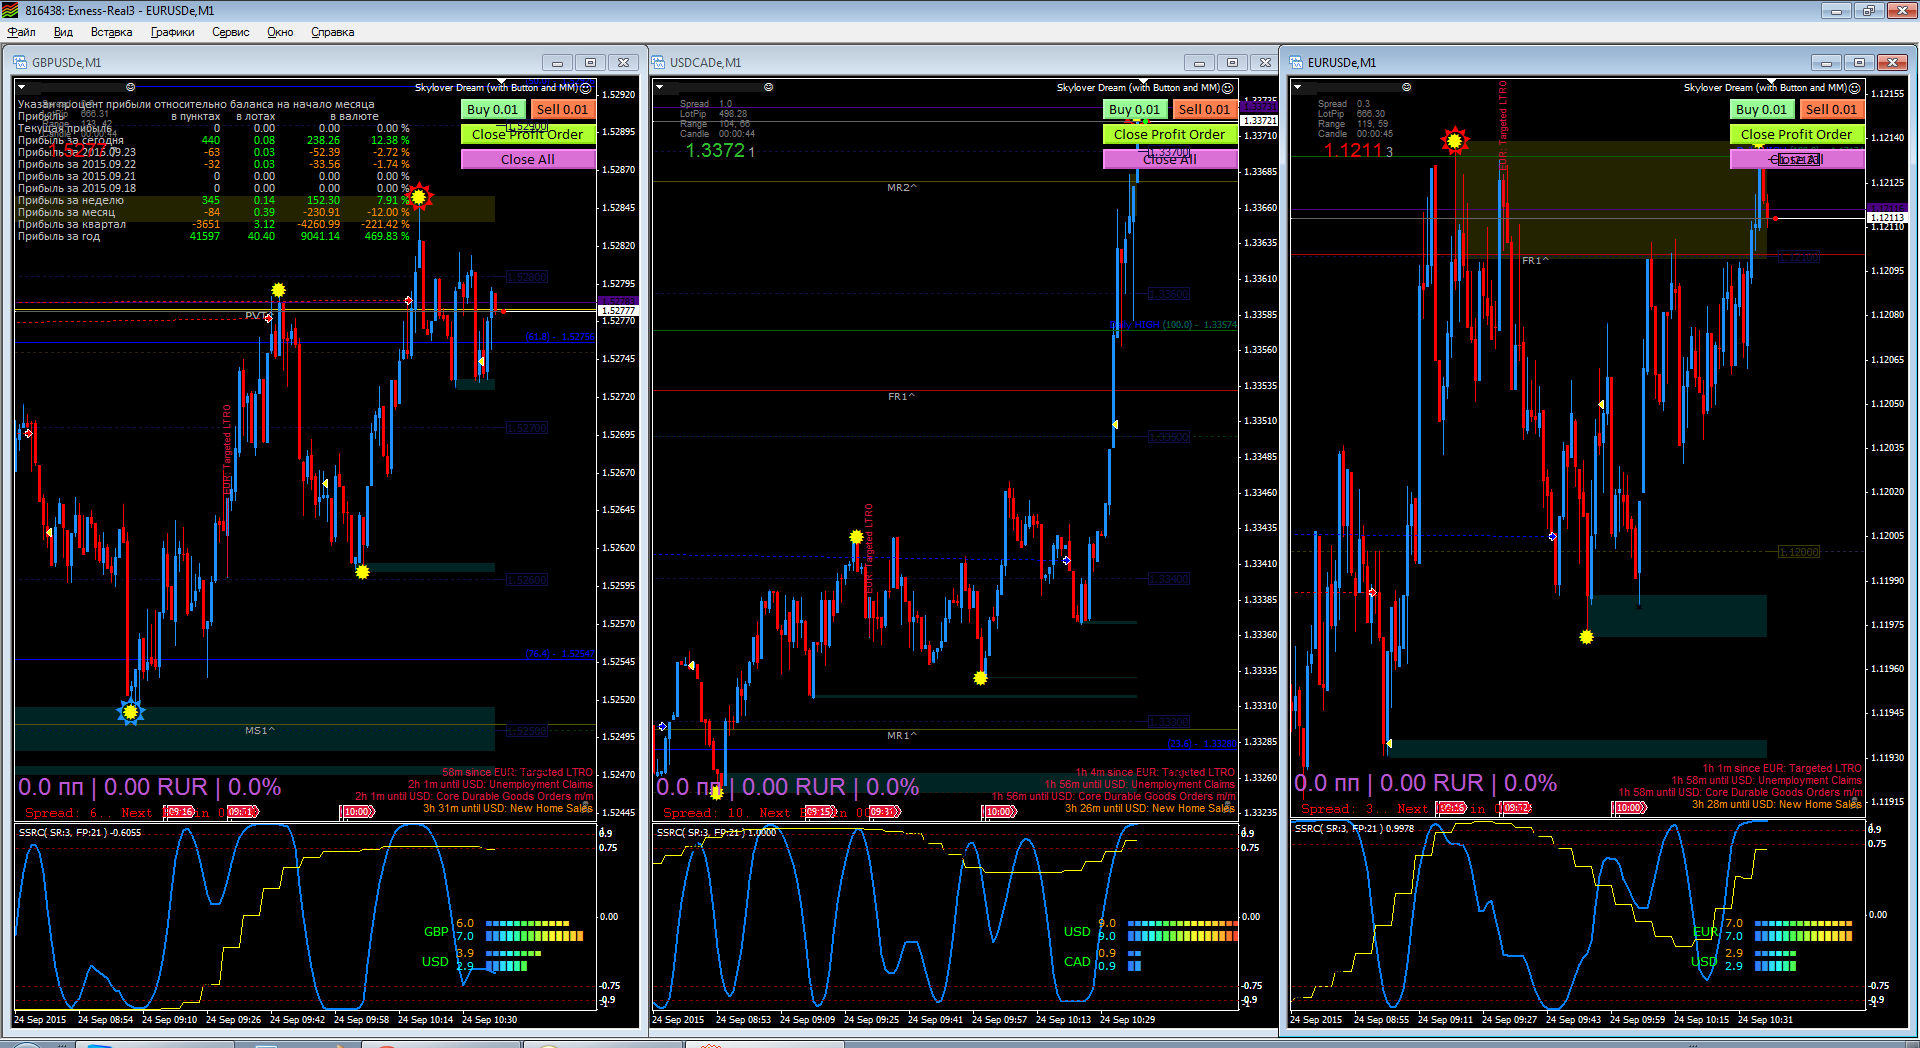Open the Вставка menu
This screenshot has width=1920, height=1048.
pyautogui.click(x=111, y=32)
